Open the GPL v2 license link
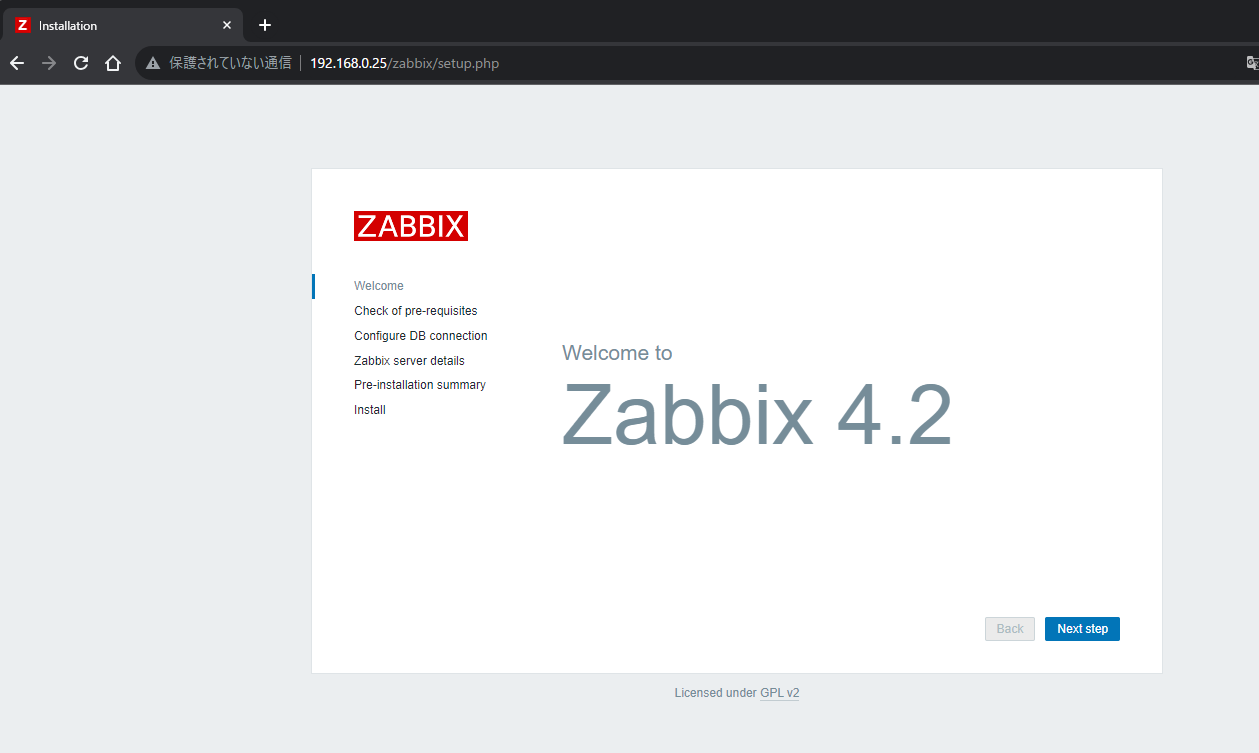Viewport: 1259px width, 753px height. pyautogui.click(x=779, y=692)
